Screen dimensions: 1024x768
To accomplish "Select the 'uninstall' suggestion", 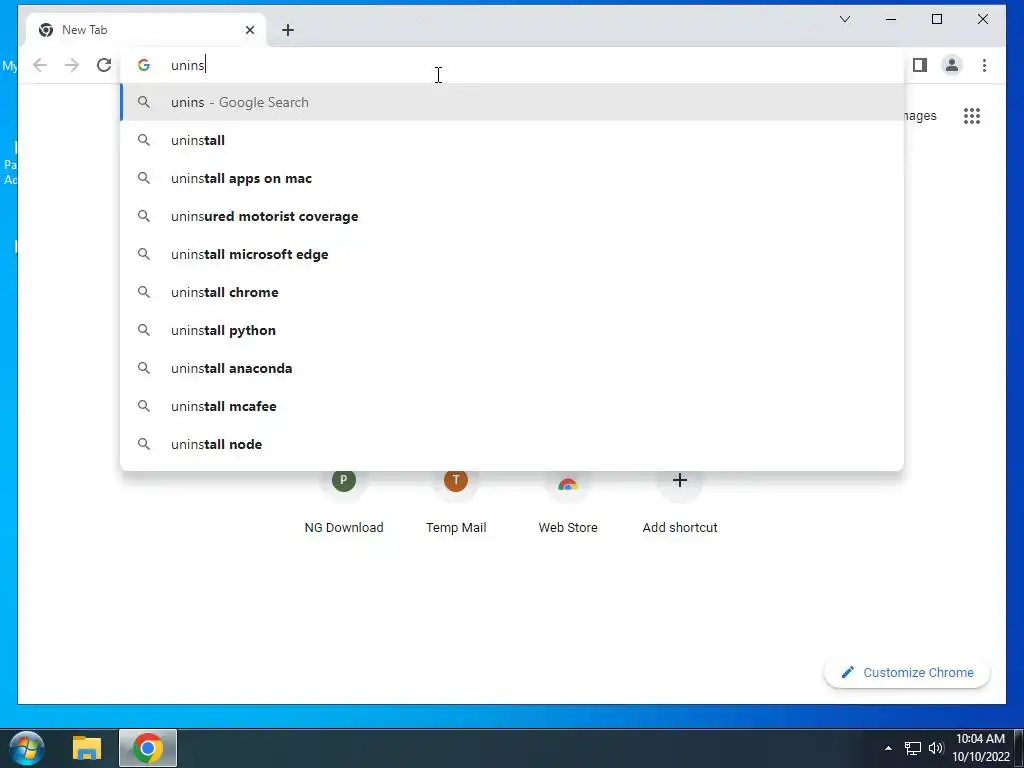I will (x=513, y=140).
